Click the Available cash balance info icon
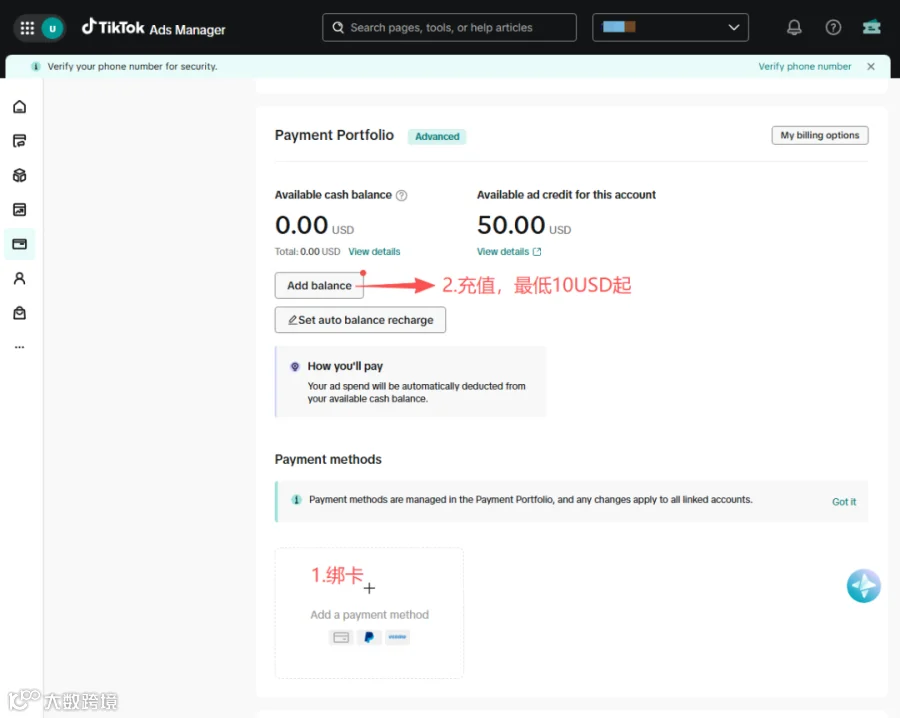900x718 pixels. (x=402, y=195)
